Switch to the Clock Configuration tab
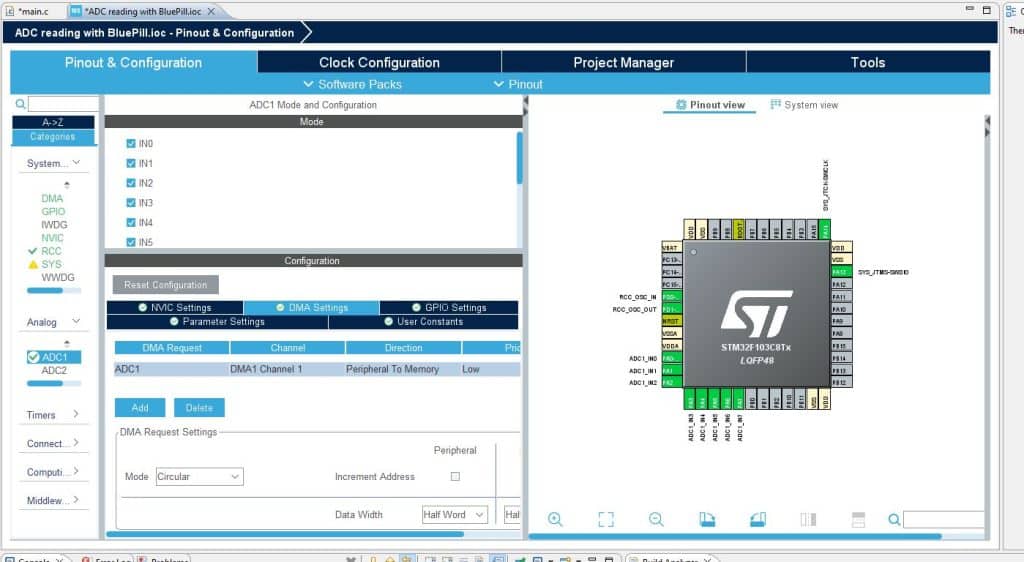Screen dimensions: 1024x562 coord(379,63)
